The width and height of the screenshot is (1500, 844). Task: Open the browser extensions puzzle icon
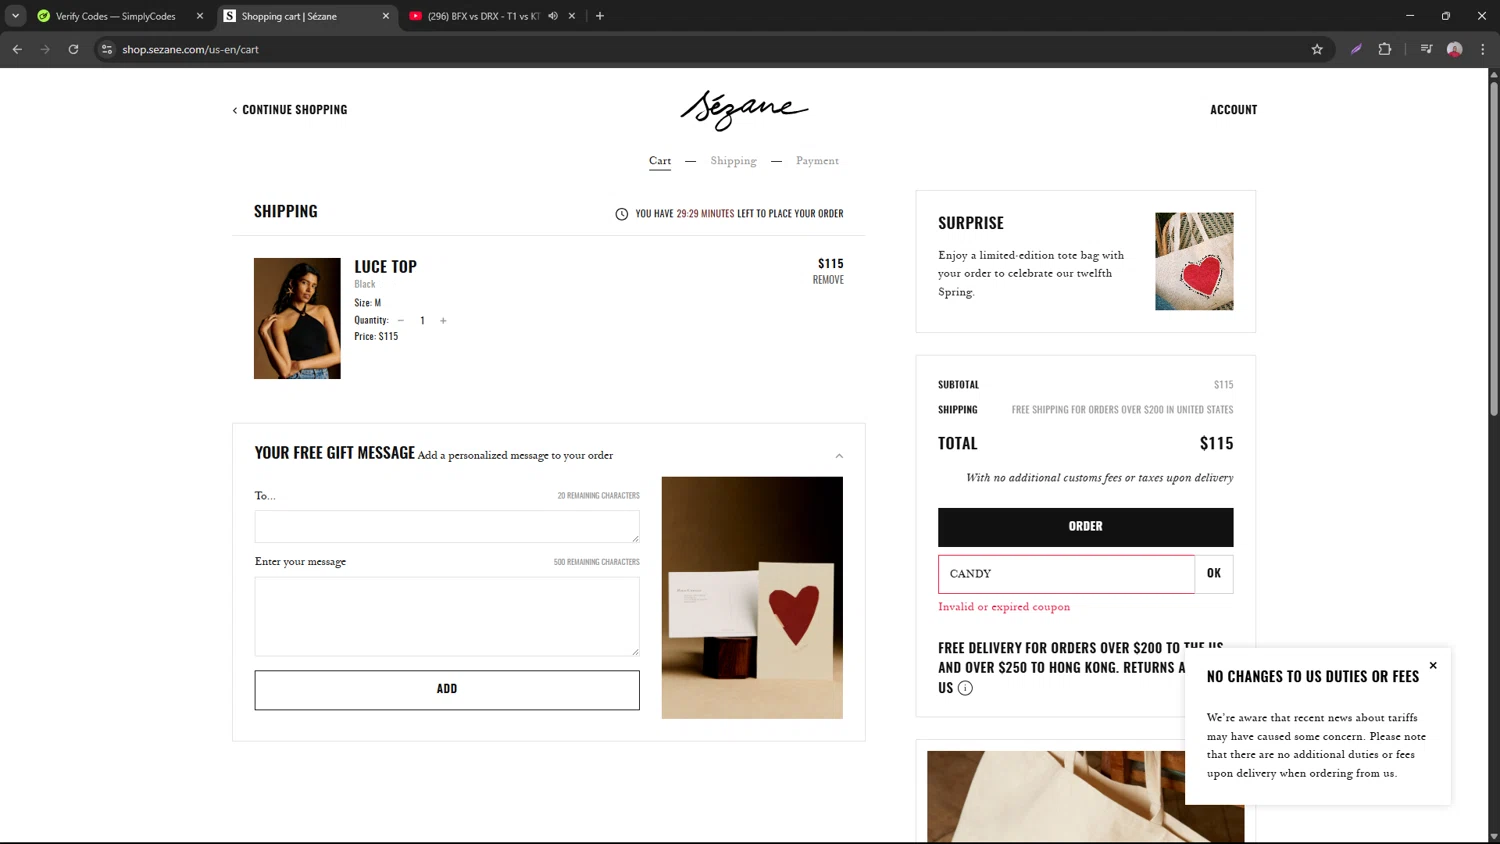pos(1385,49)
